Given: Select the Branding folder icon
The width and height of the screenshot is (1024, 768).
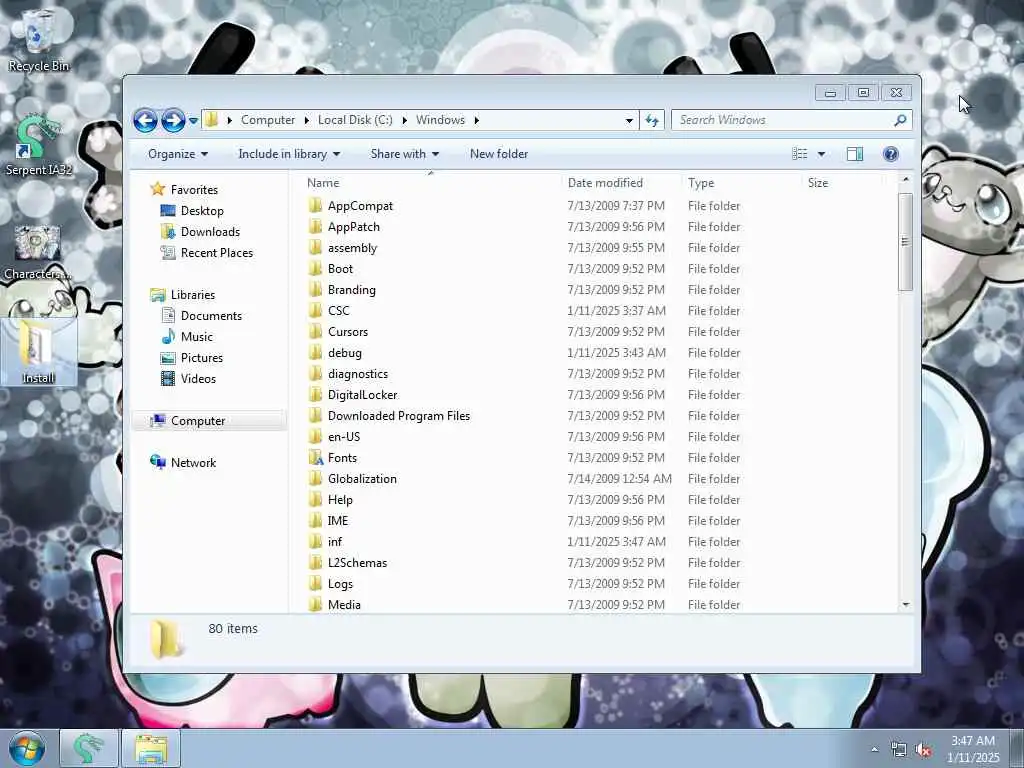Looking at the screenshot, I should pyautogui.click(x=315, y=289).
